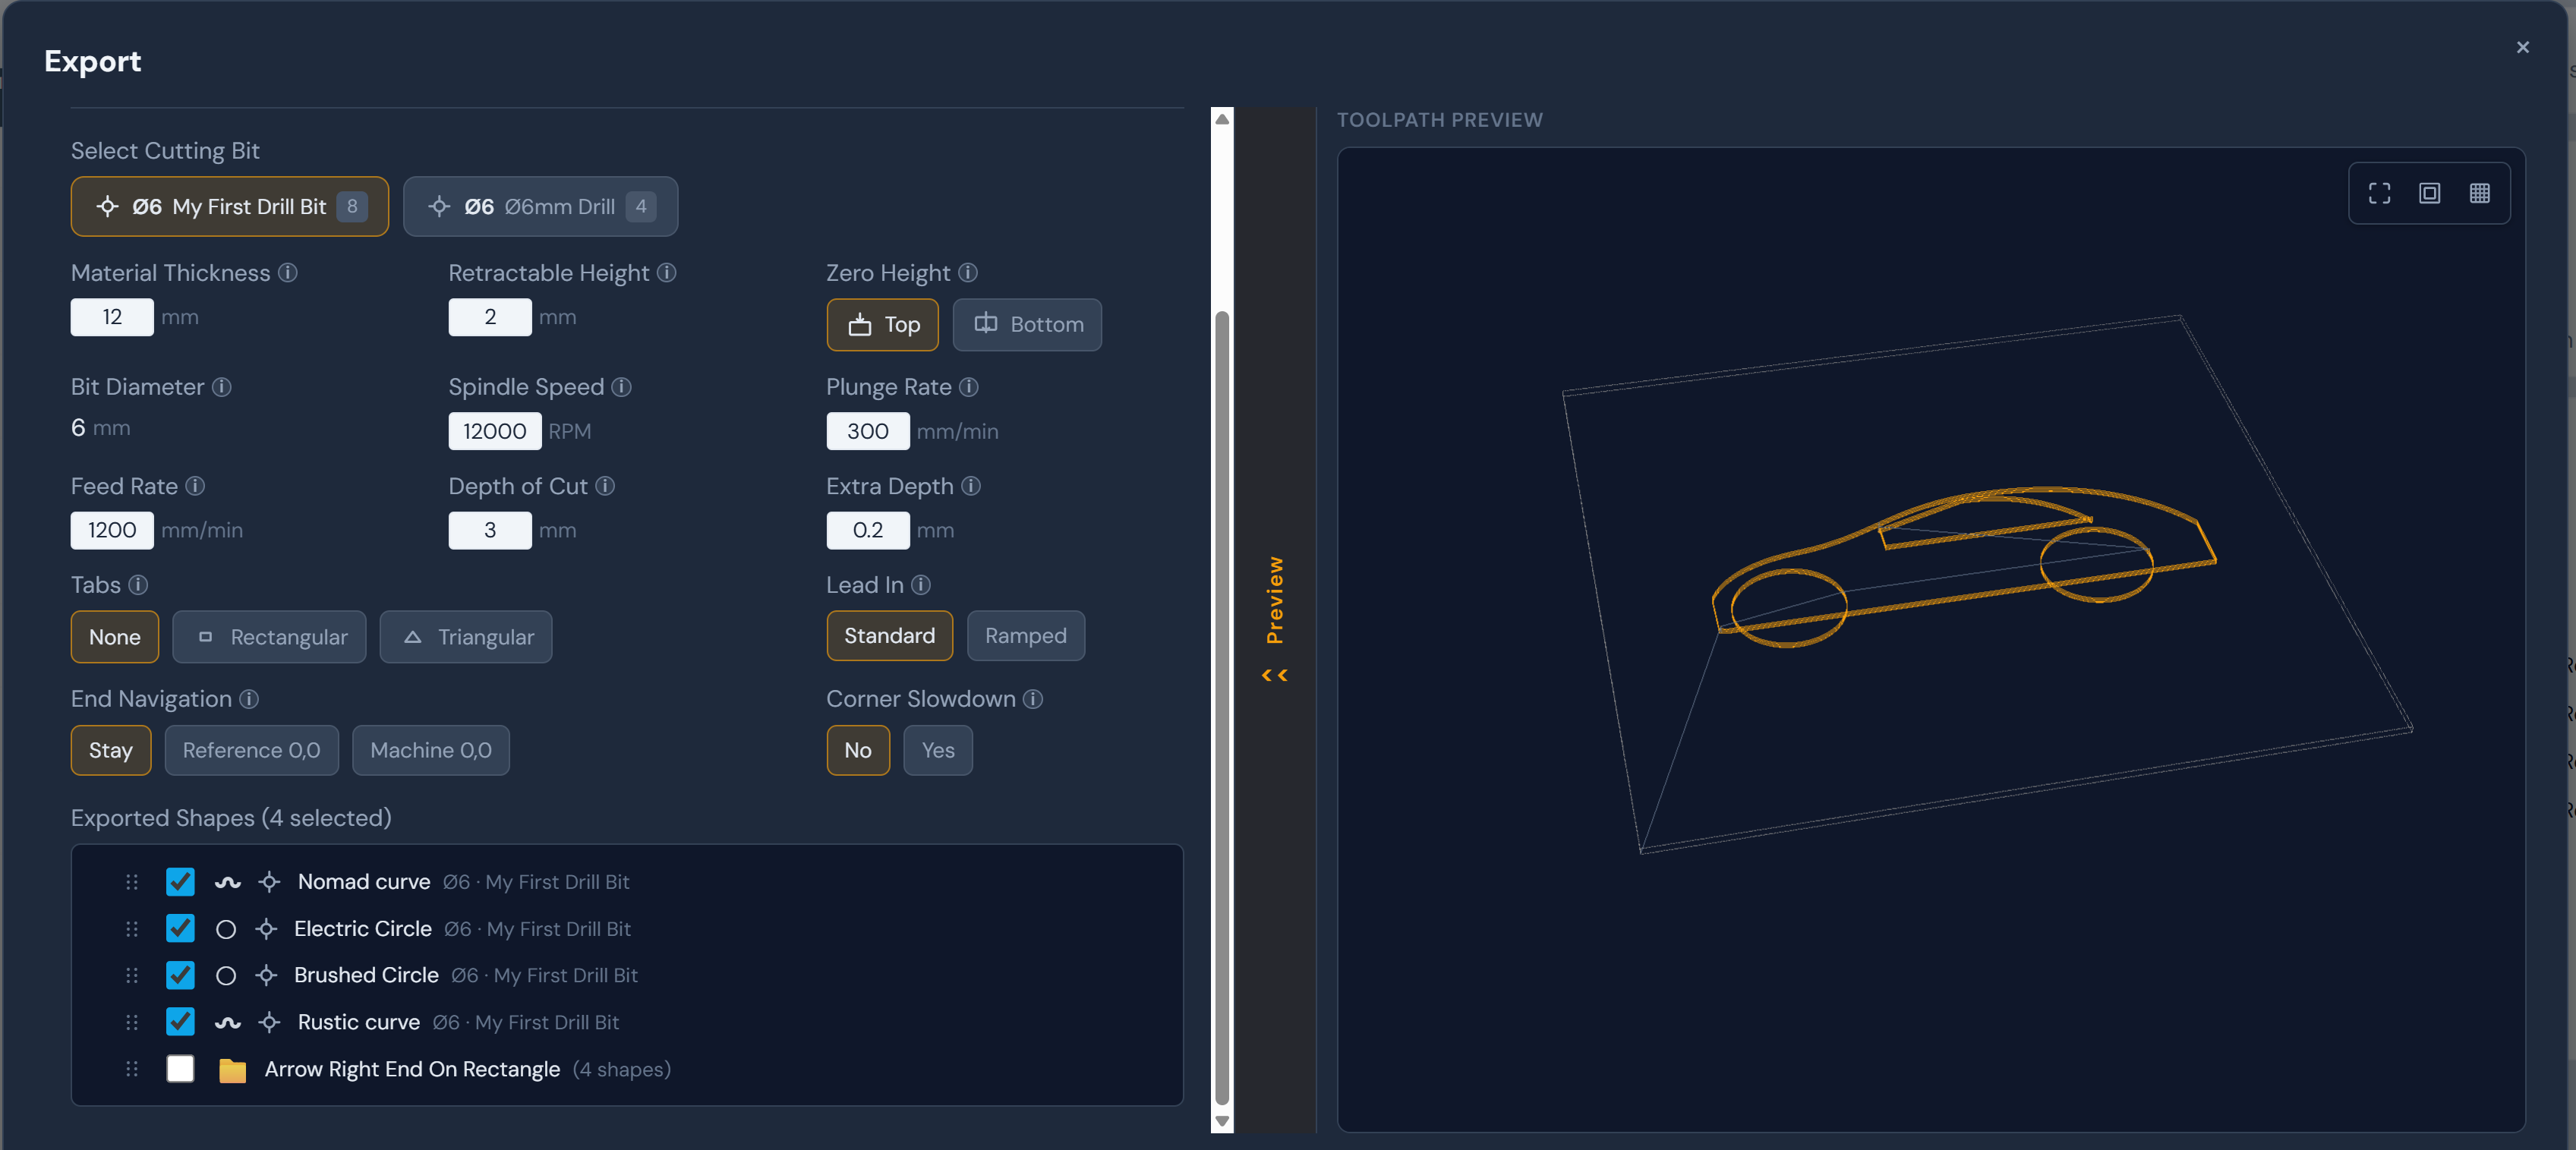Open Retractable Height info icon

coord(667,273)
